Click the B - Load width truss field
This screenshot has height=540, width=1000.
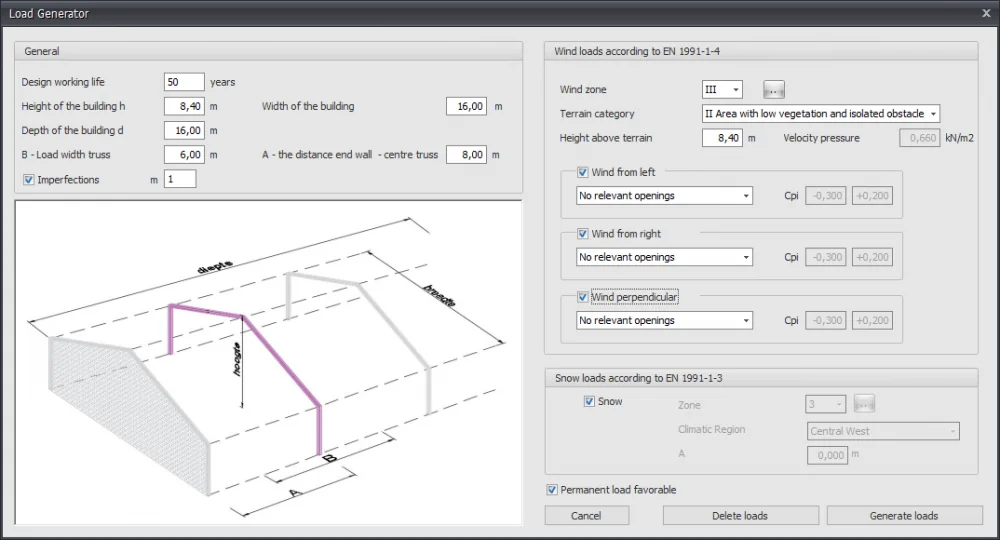coord(184,155)
